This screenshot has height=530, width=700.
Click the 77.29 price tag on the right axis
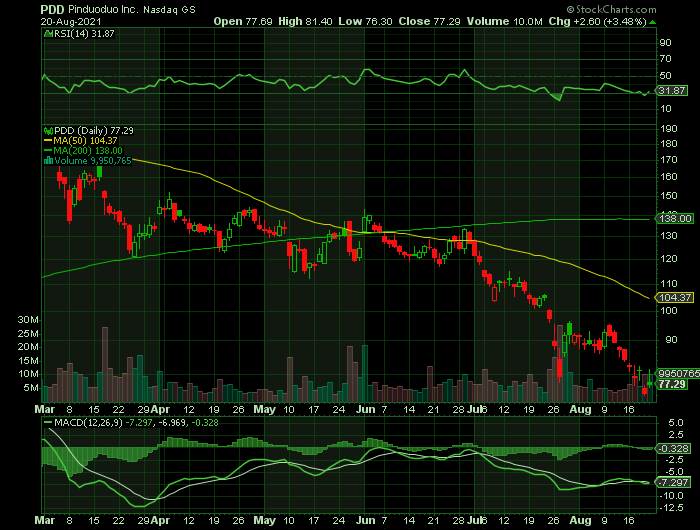[671, 384]
